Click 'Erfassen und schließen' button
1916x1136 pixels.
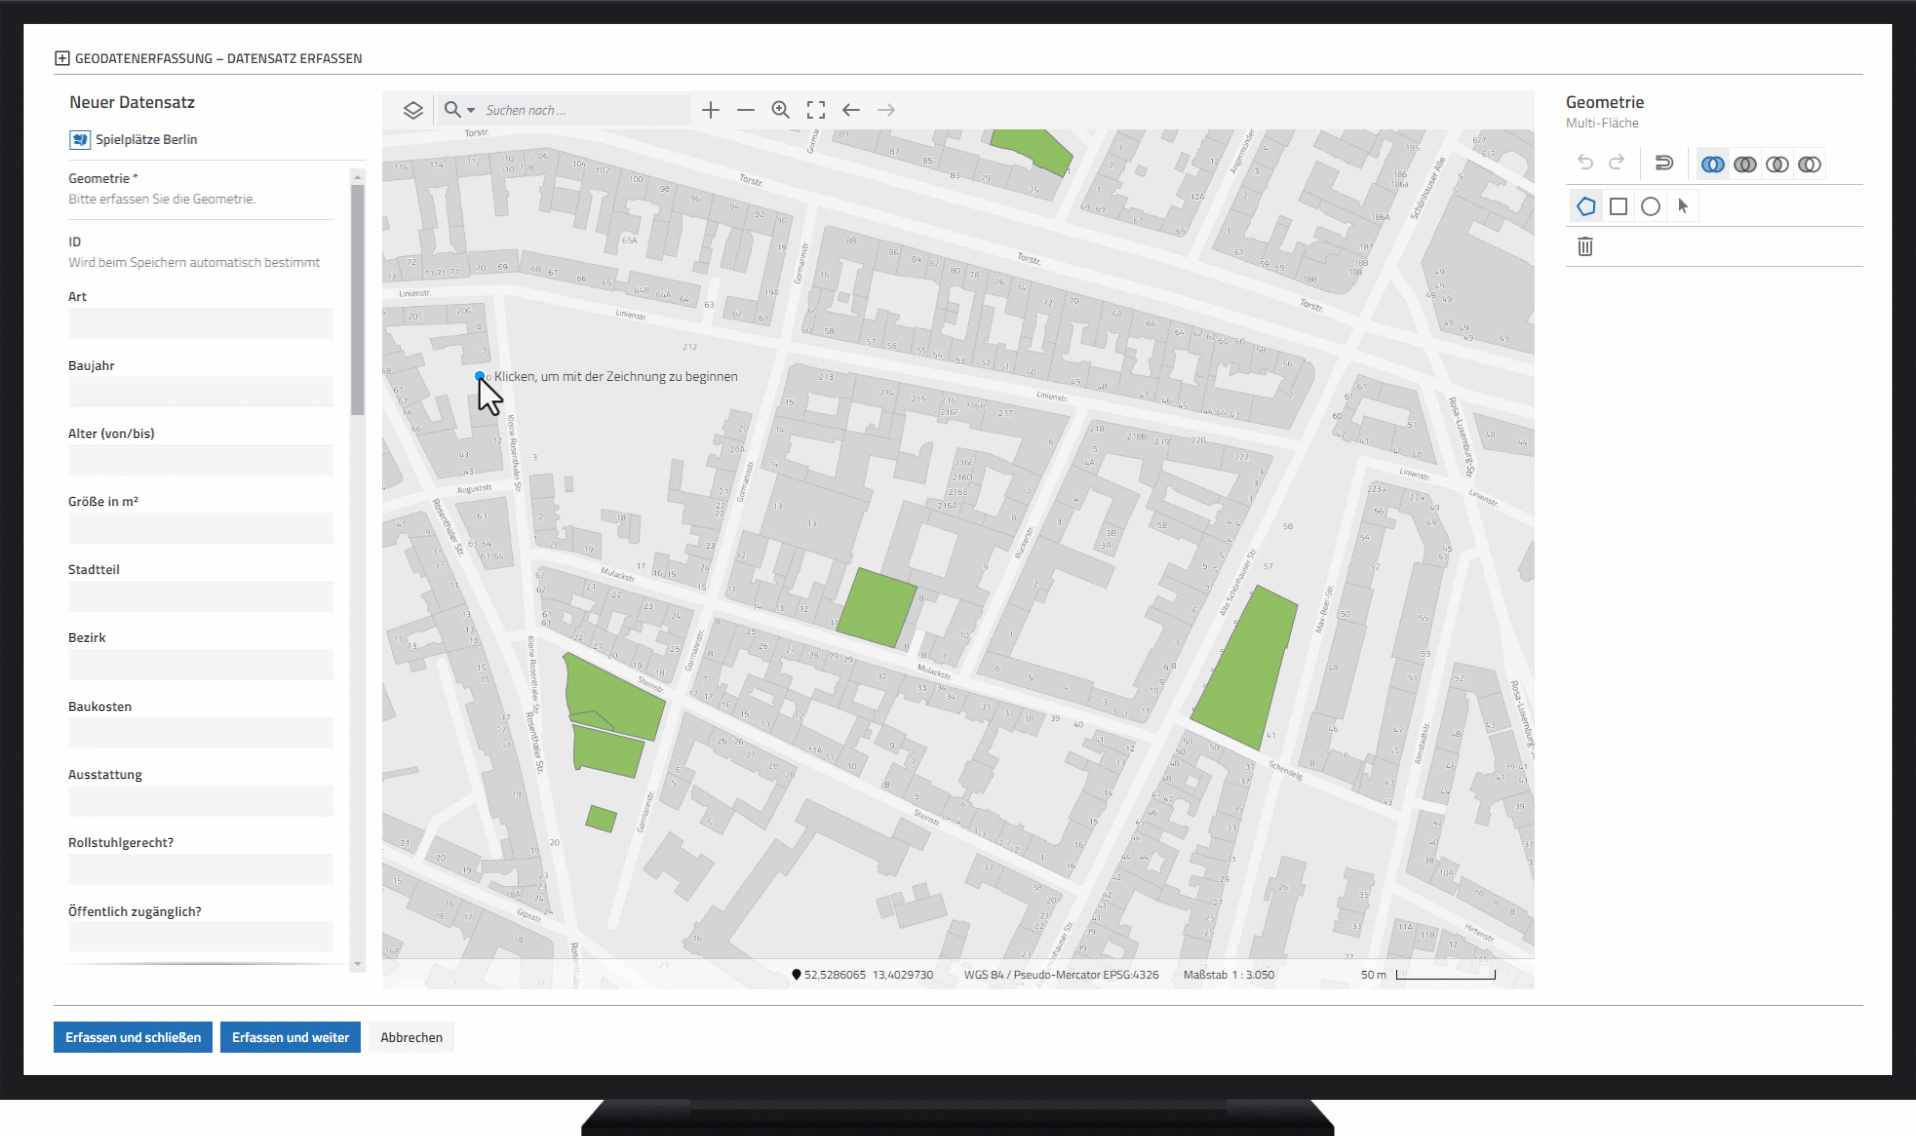tap(133, 1037)
